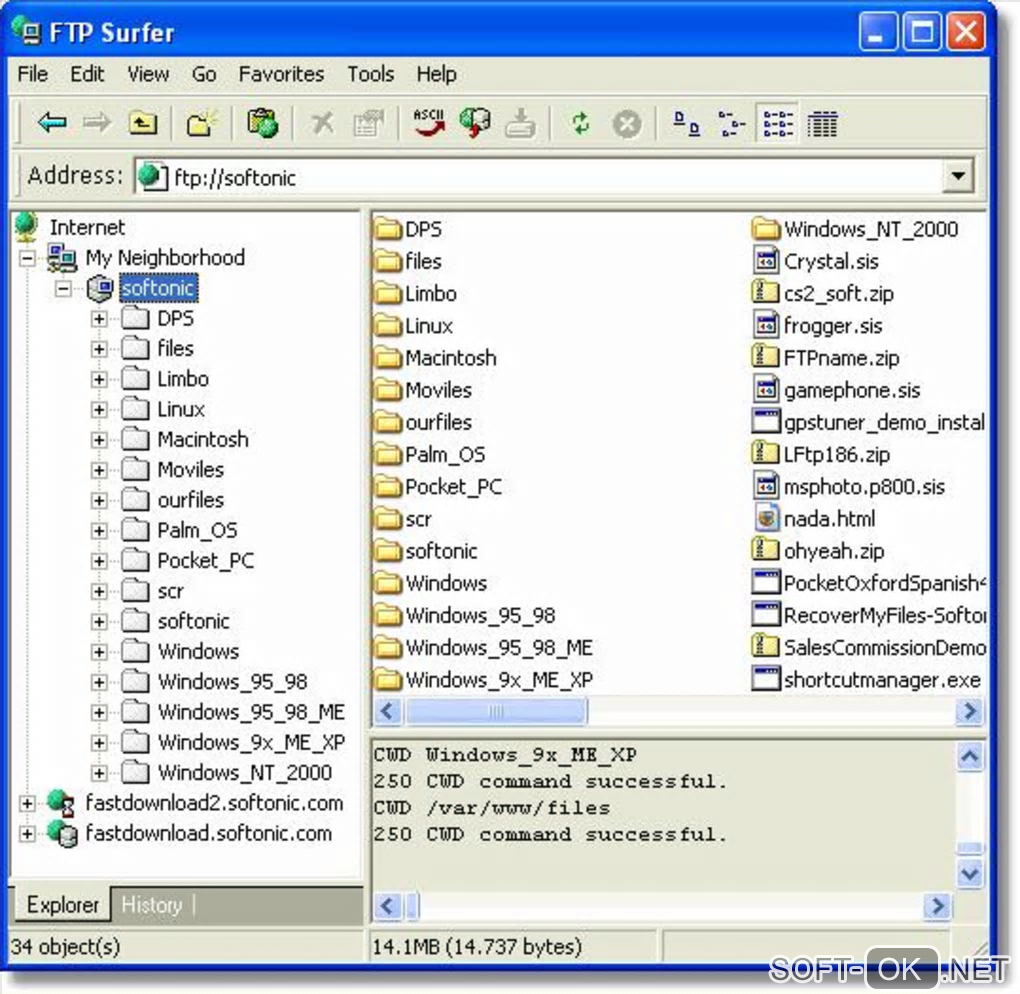Collapse the My Neighborhood tree node
This screenshot has height=994, width=1020.
point(27,258)
